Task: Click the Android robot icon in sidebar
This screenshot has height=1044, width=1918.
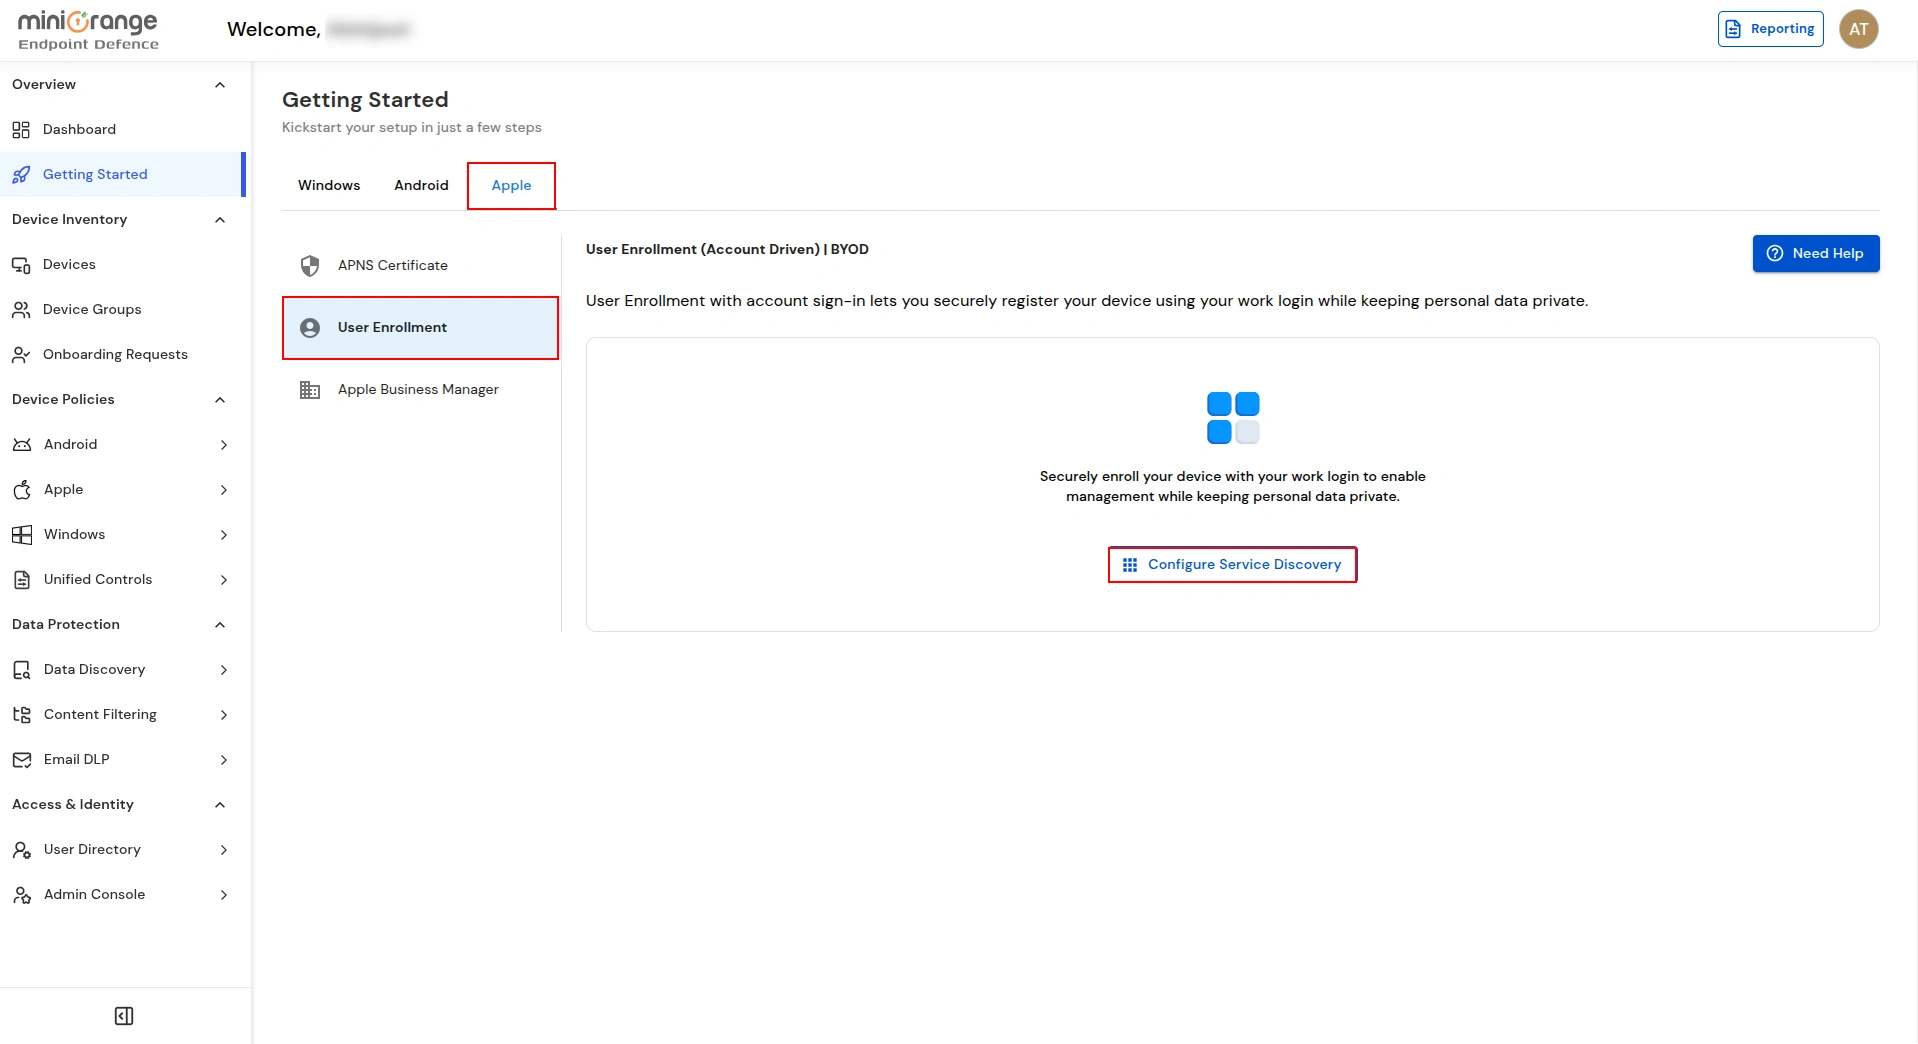Action: (x=22, y=444)
